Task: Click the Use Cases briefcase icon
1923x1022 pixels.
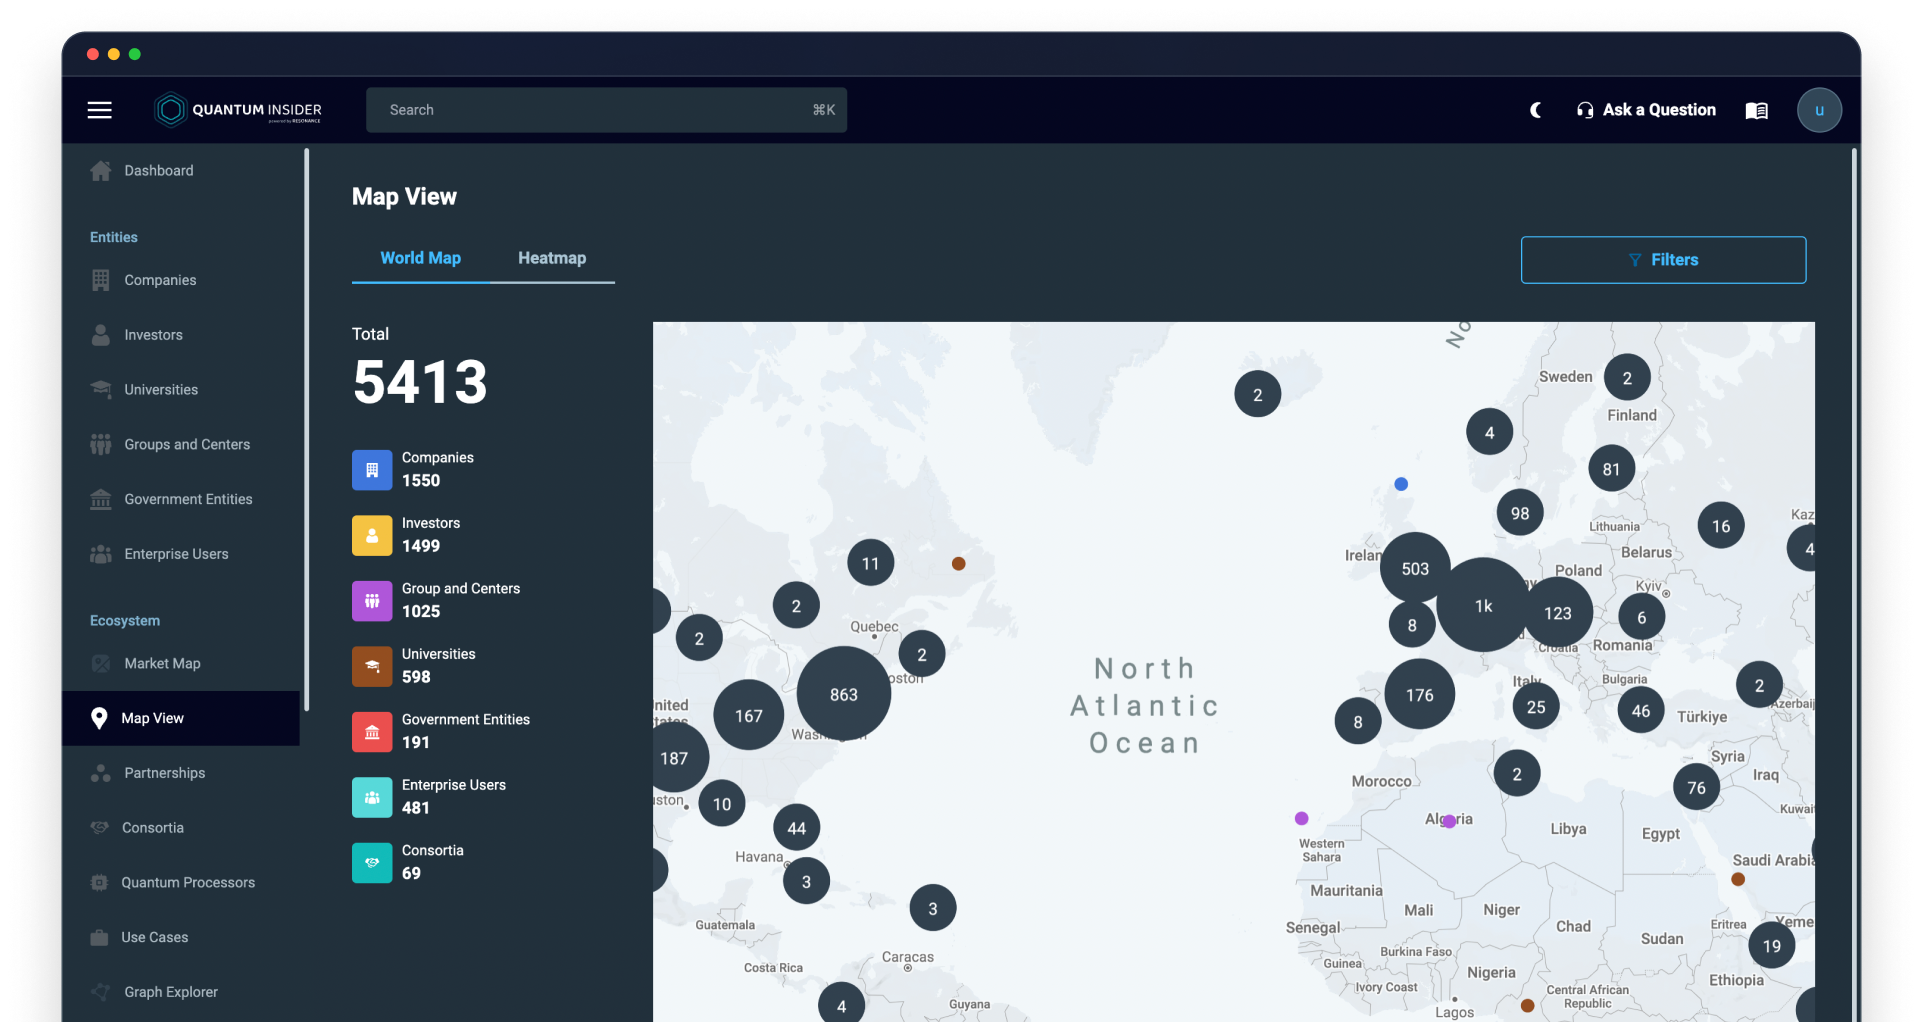Action: pyautogui.click(x=99, y=937)
